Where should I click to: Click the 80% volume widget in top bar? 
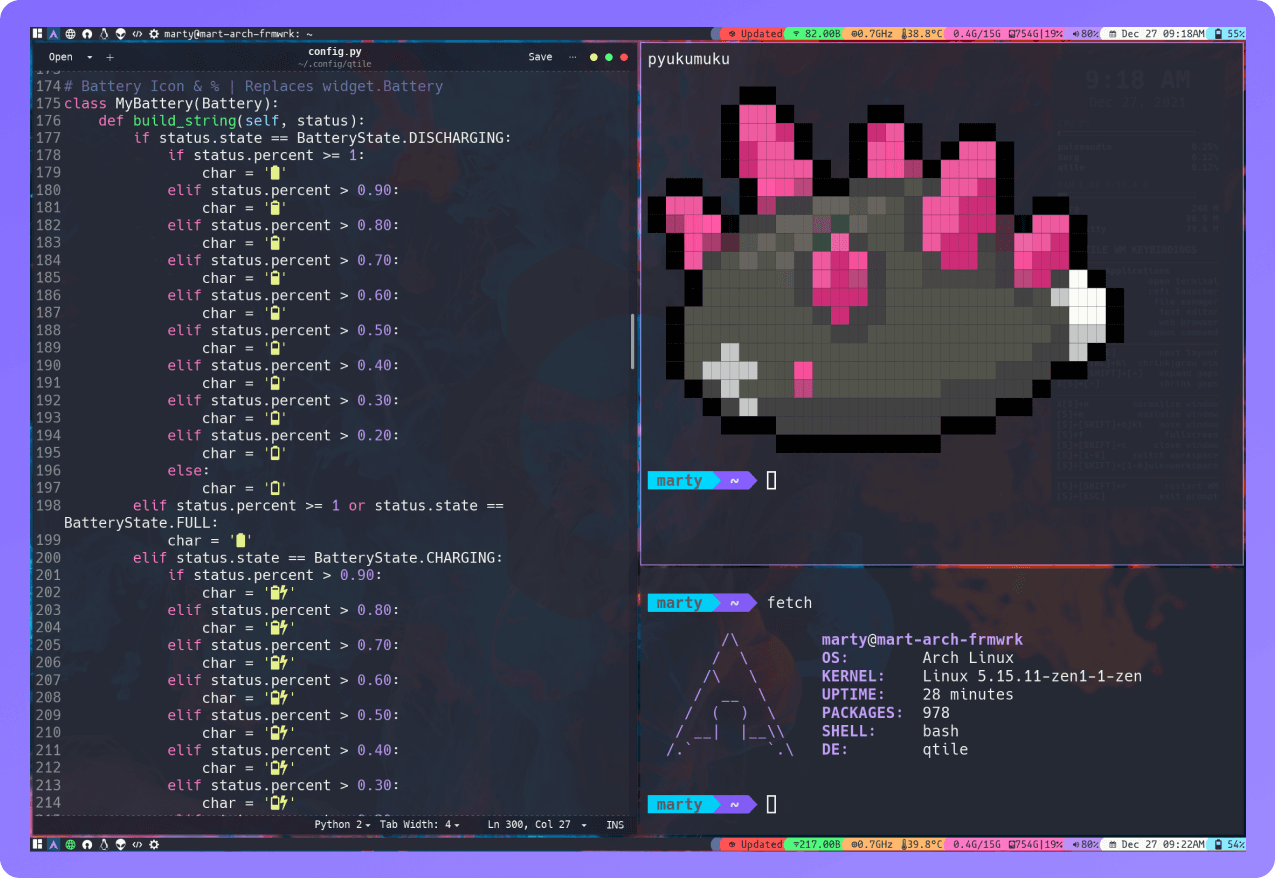pos(1083,33)
